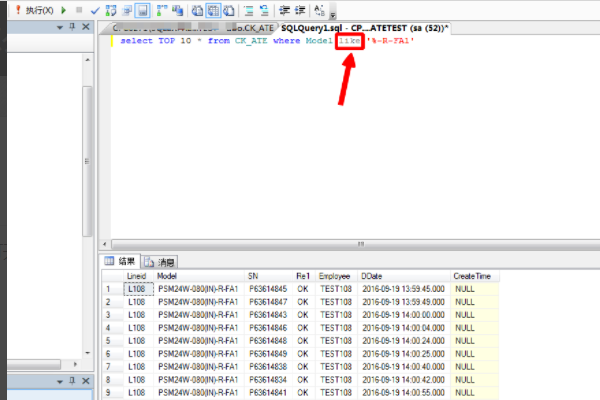Open the Messages (消息) tab
This screenshot has width=600, height=400.
coord(159,262)
